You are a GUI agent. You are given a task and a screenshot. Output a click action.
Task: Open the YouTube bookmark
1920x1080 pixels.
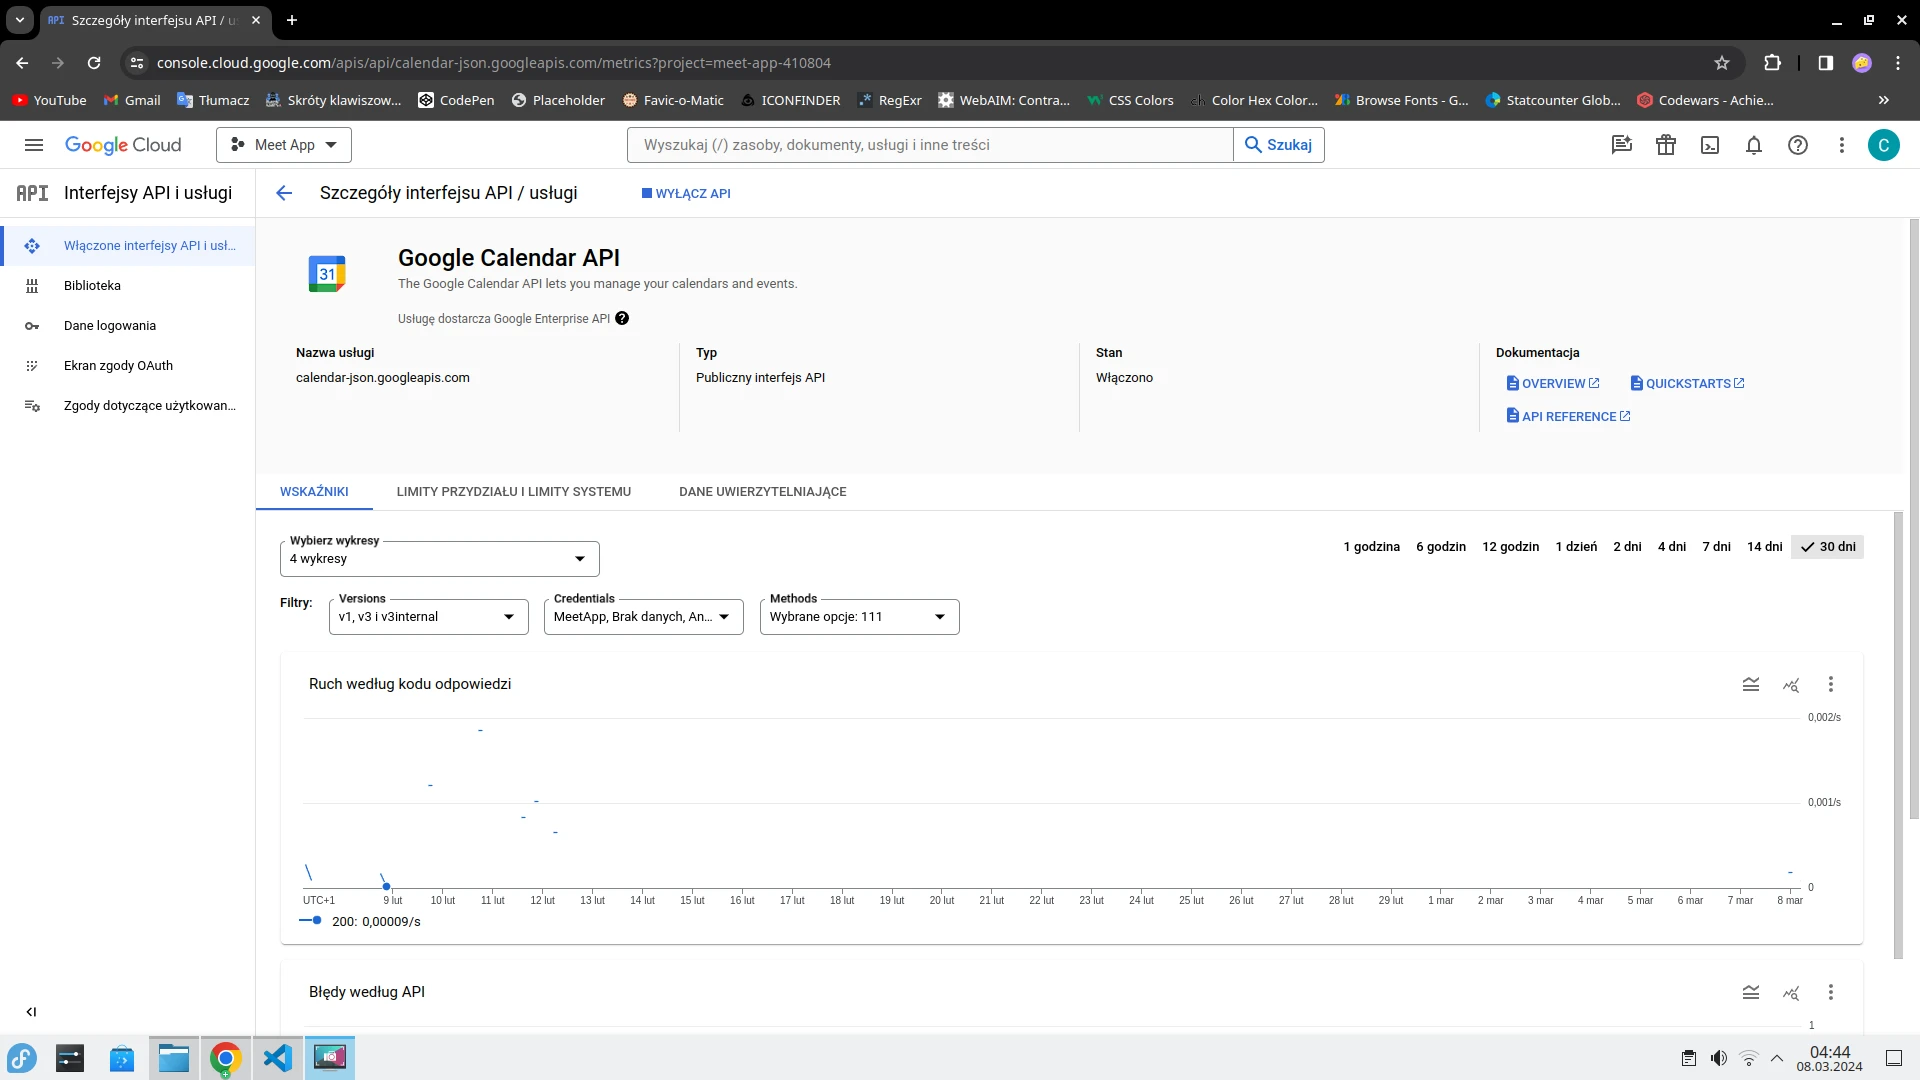click(x=50, y=100)
